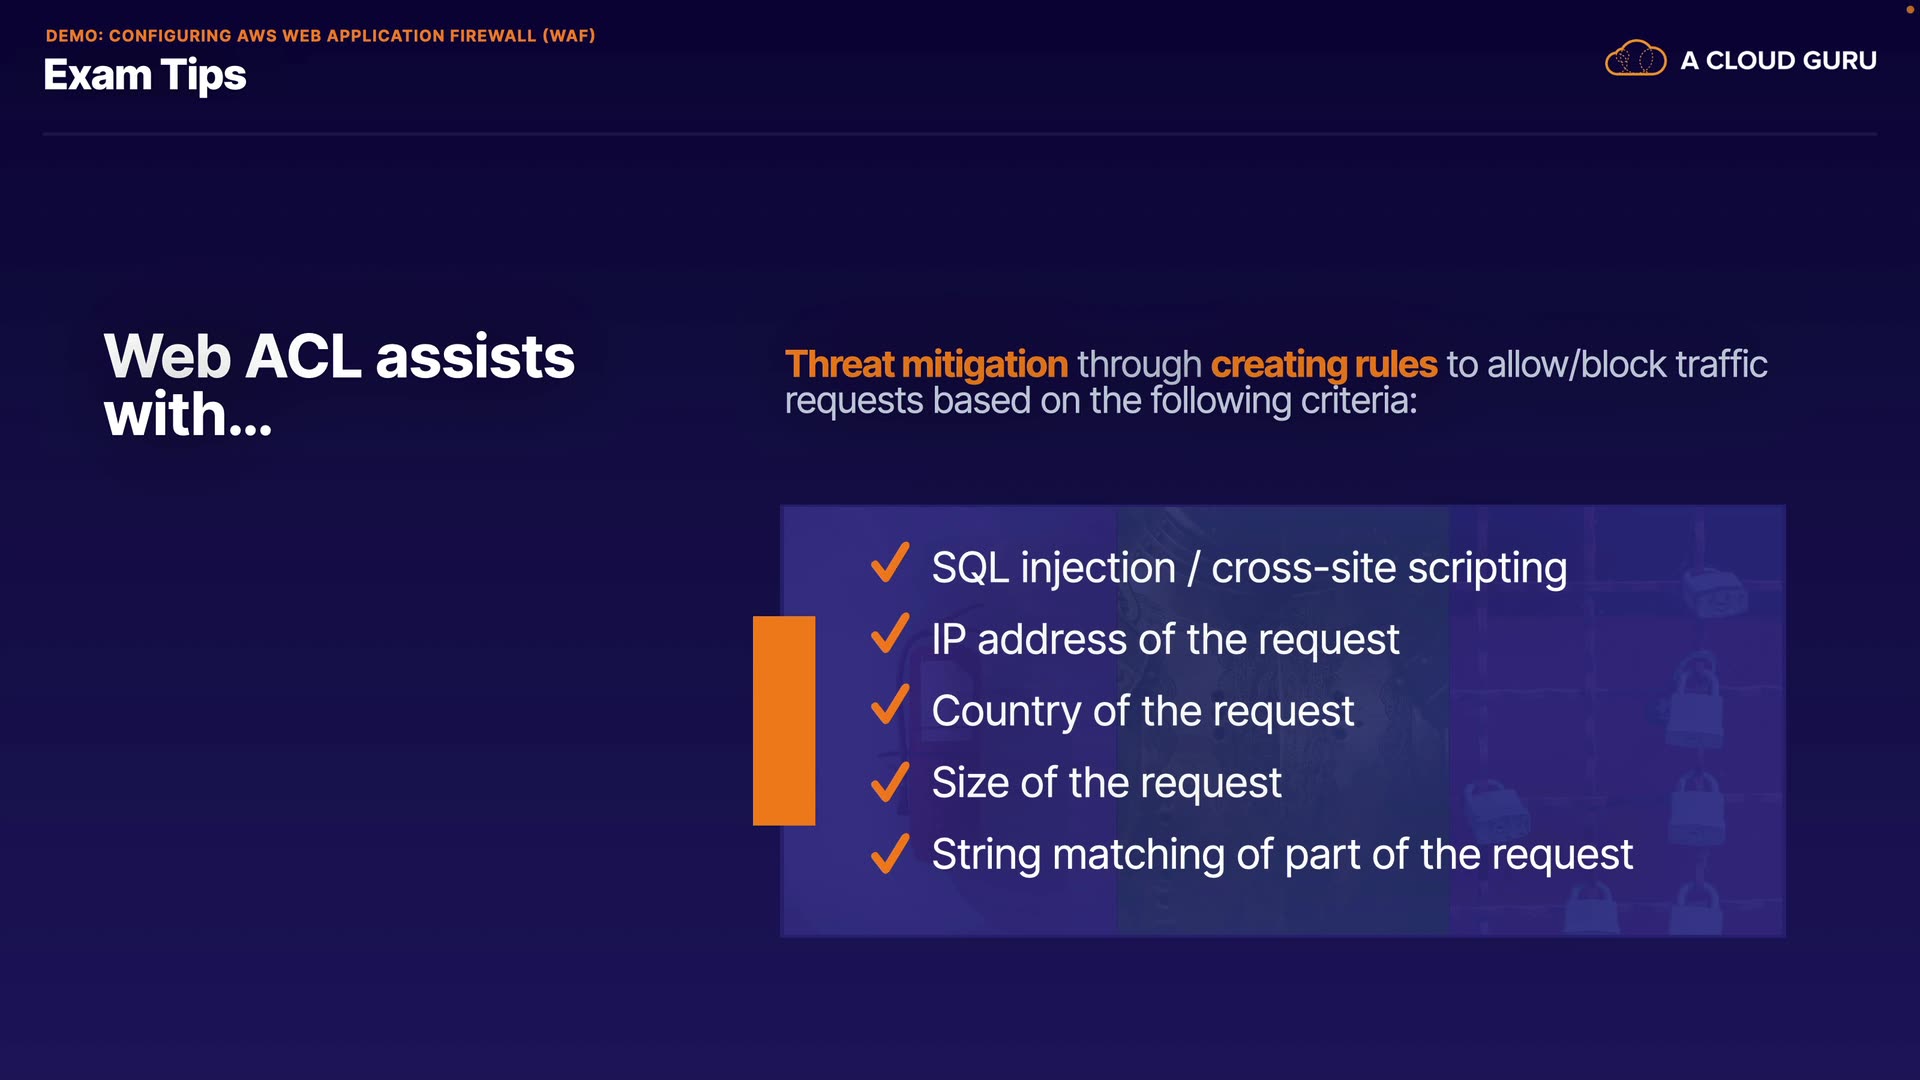
Task: Click the 'A CLOUD GURU' brand text
Action: point(1778,61)
